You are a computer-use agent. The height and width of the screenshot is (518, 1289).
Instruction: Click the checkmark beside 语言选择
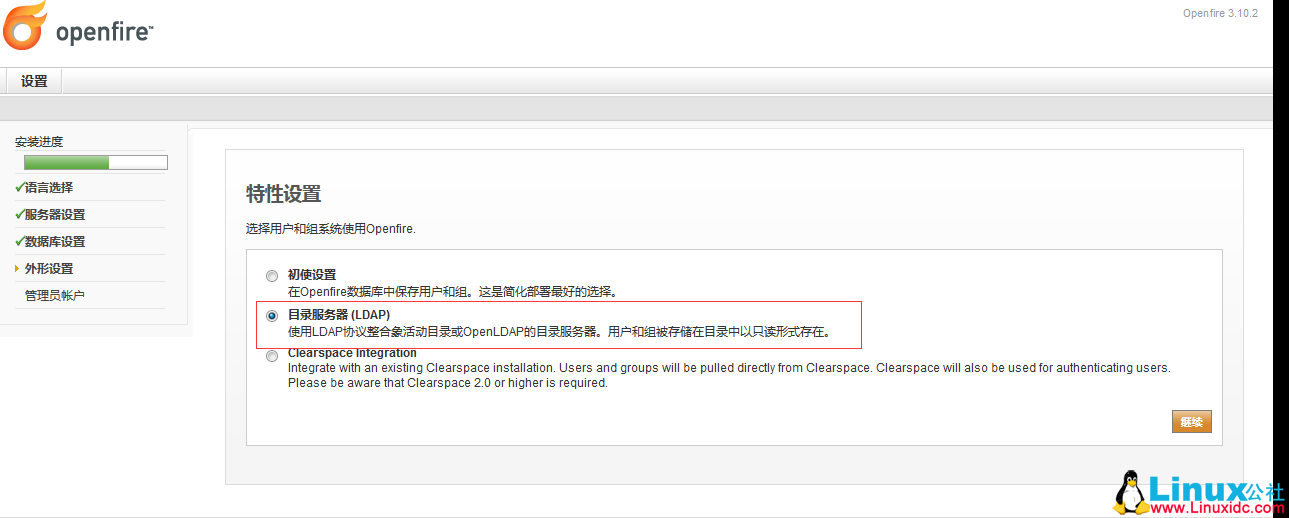pos(19,187)
